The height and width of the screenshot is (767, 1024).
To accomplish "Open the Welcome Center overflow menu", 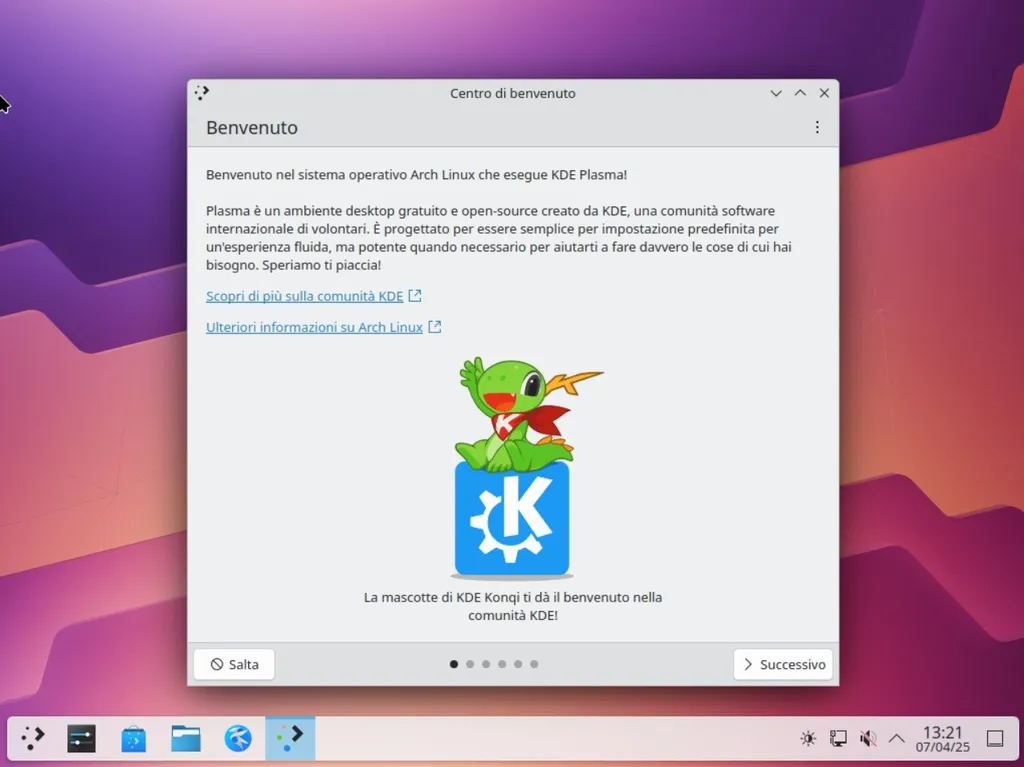I will (x=817, y=127).
